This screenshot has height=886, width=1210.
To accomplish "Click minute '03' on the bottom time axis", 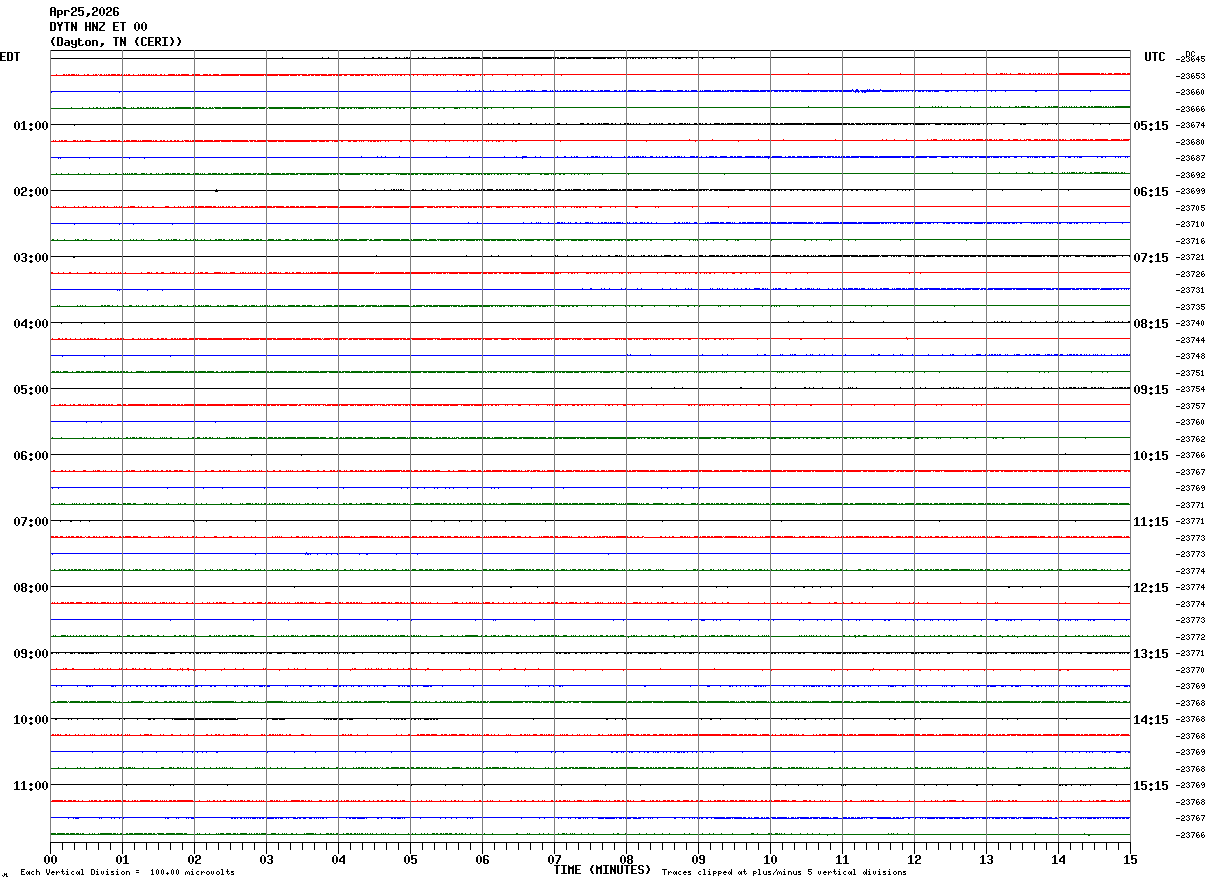I will [266, 859].
